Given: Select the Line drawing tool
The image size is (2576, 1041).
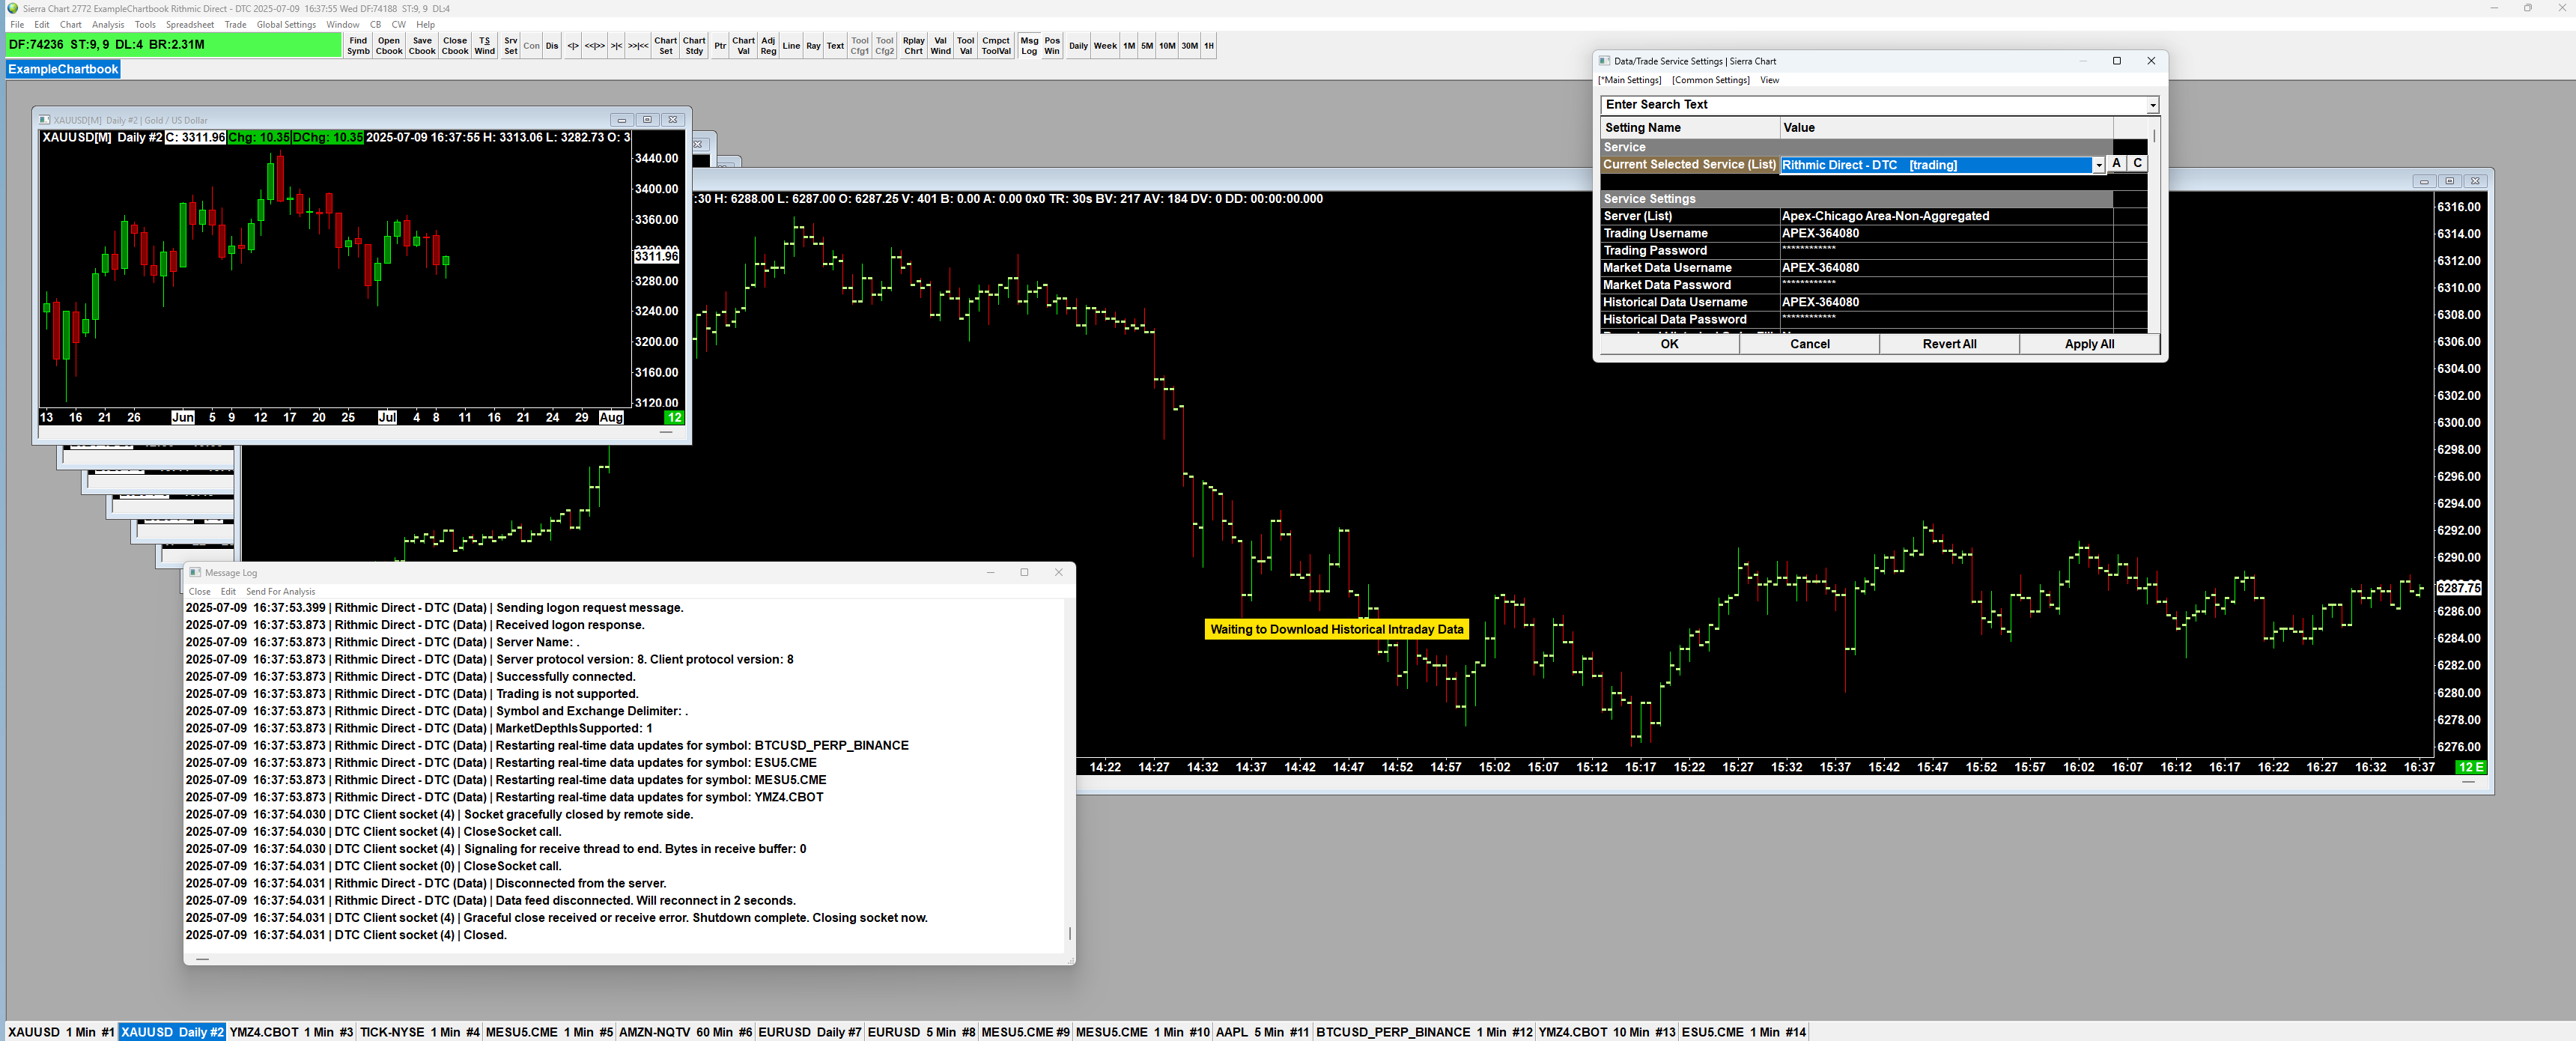Looking at the screenshot, I should click(x=791, y=46).
